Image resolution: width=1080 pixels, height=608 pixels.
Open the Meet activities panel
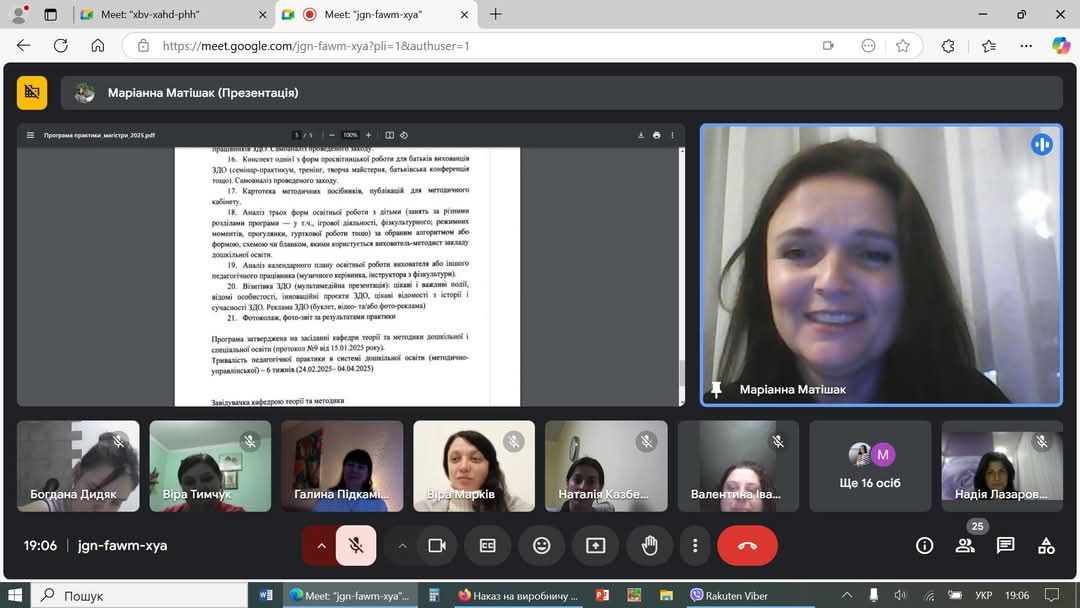pyautogui.click(x=1046, y=546)
